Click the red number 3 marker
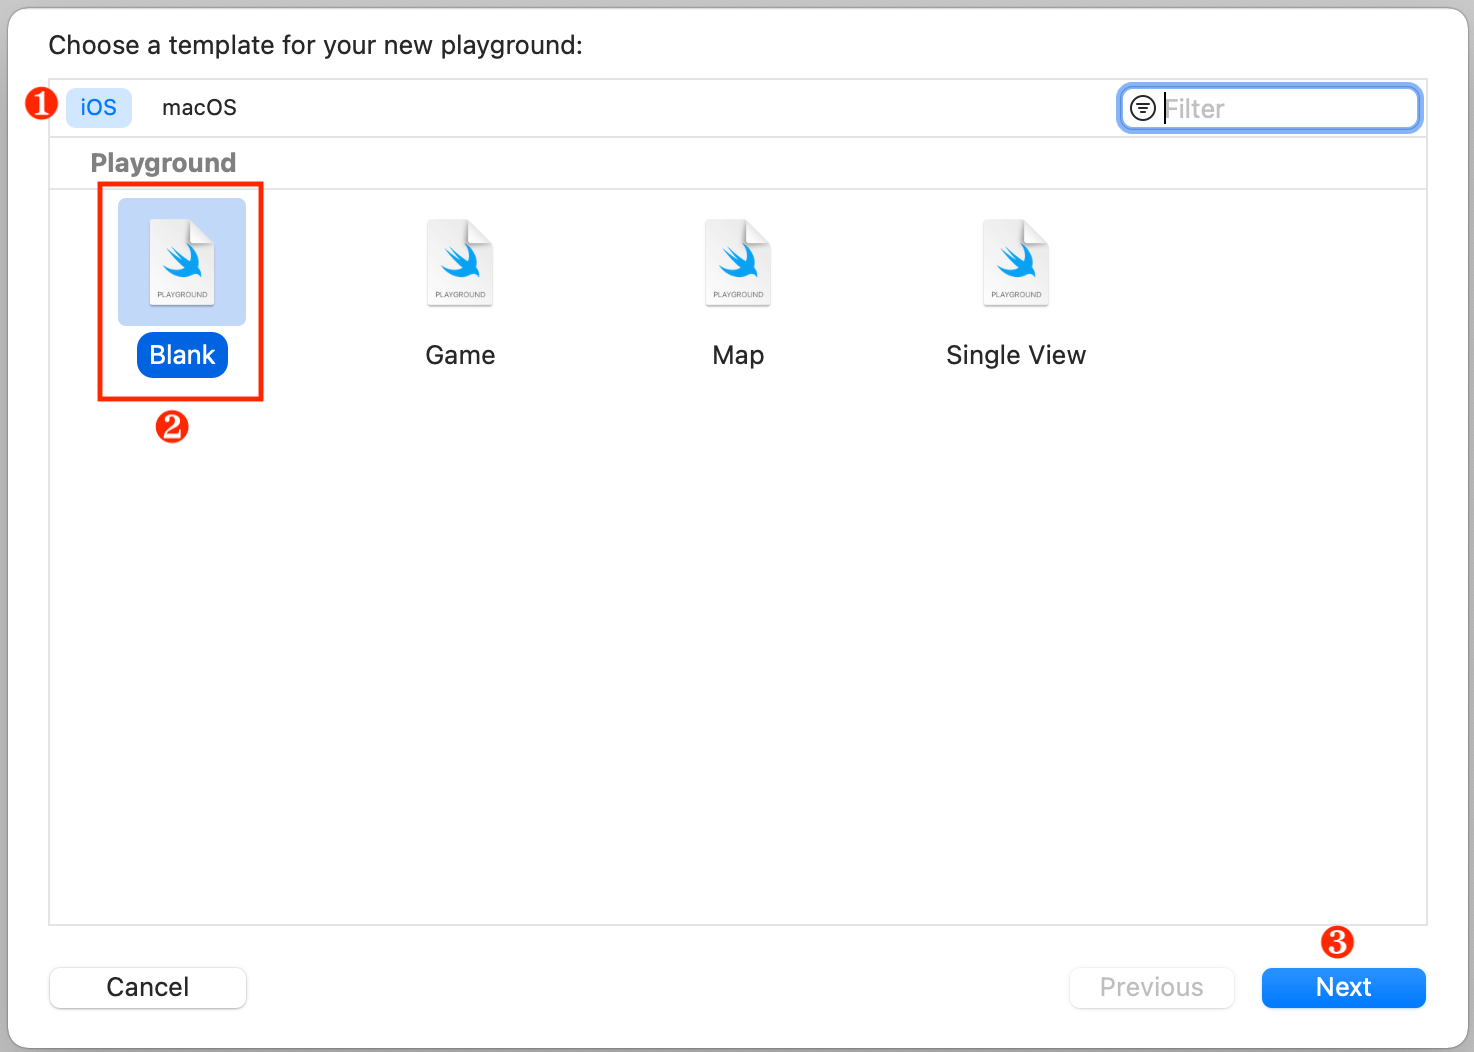This screenshot has height=1052, width=1474. point(1337,942)
